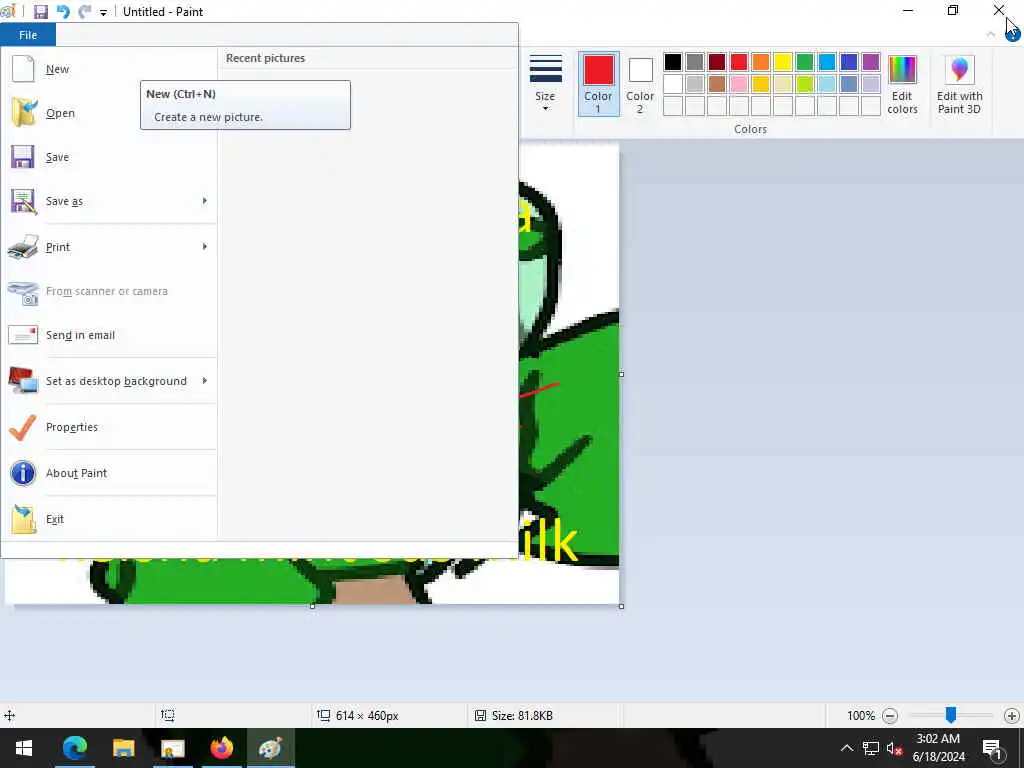Viewport: 1024px width, 768px height.
Task: Choose Properties menu entry
Action: 110,427
